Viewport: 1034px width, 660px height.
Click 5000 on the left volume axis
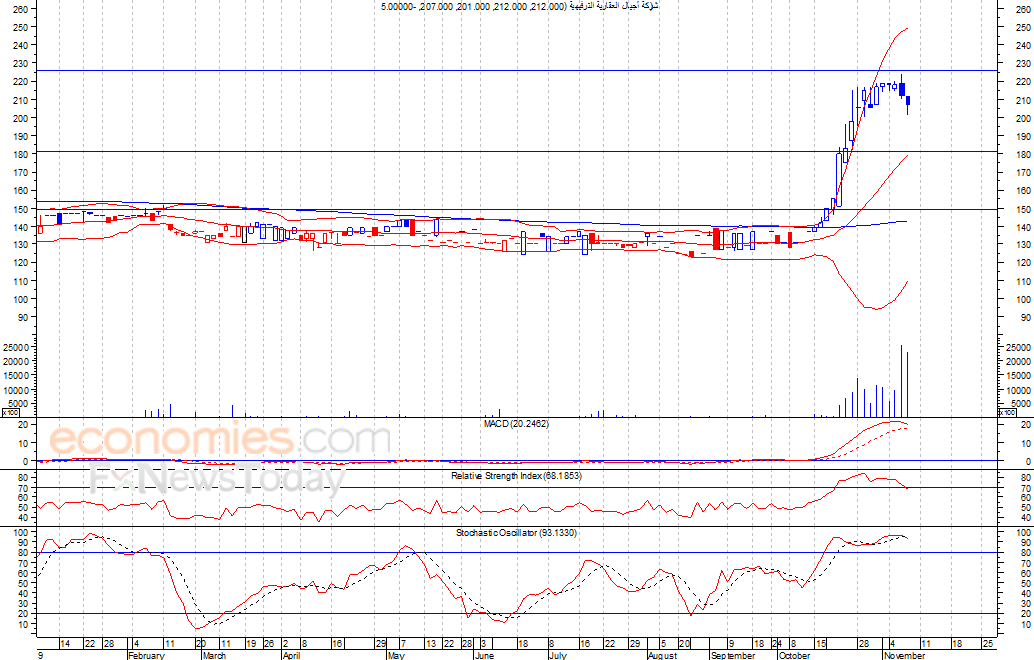tap(18, 404)
